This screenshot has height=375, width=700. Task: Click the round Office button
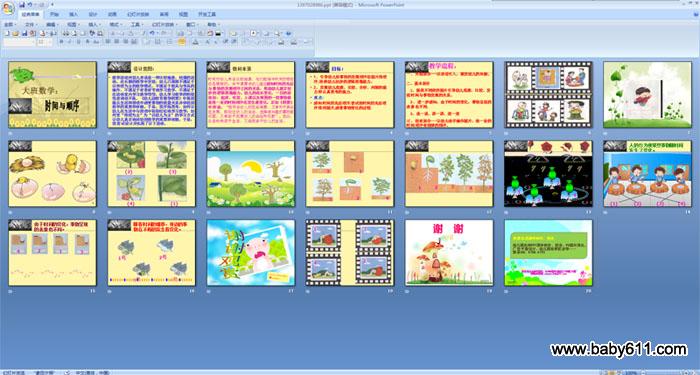pyautogui.click(x=8, y=8)
